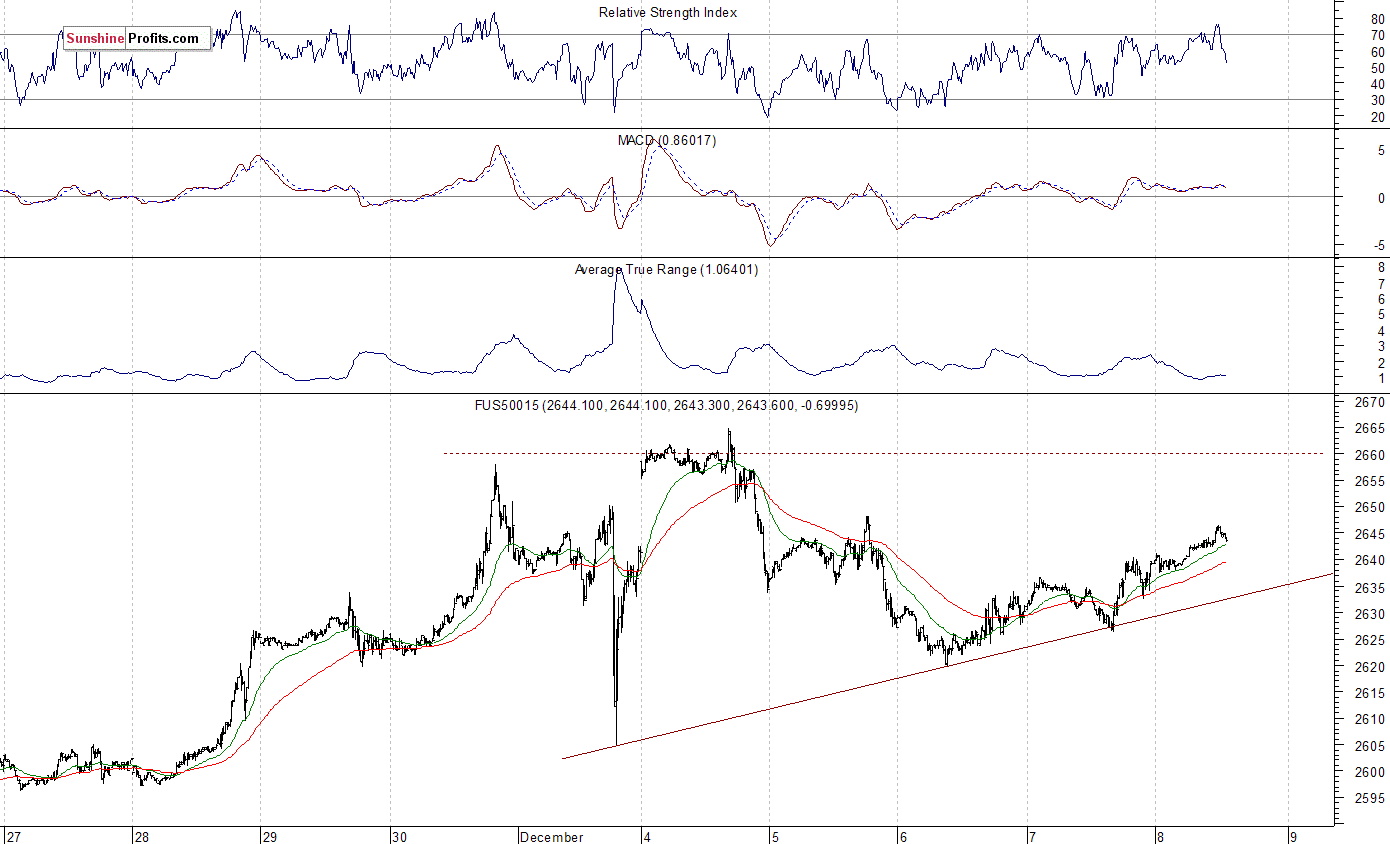This screenshot has width=1390, height=844.
Task: Click the 2620 price axis value
Action: coord(1370,667)
